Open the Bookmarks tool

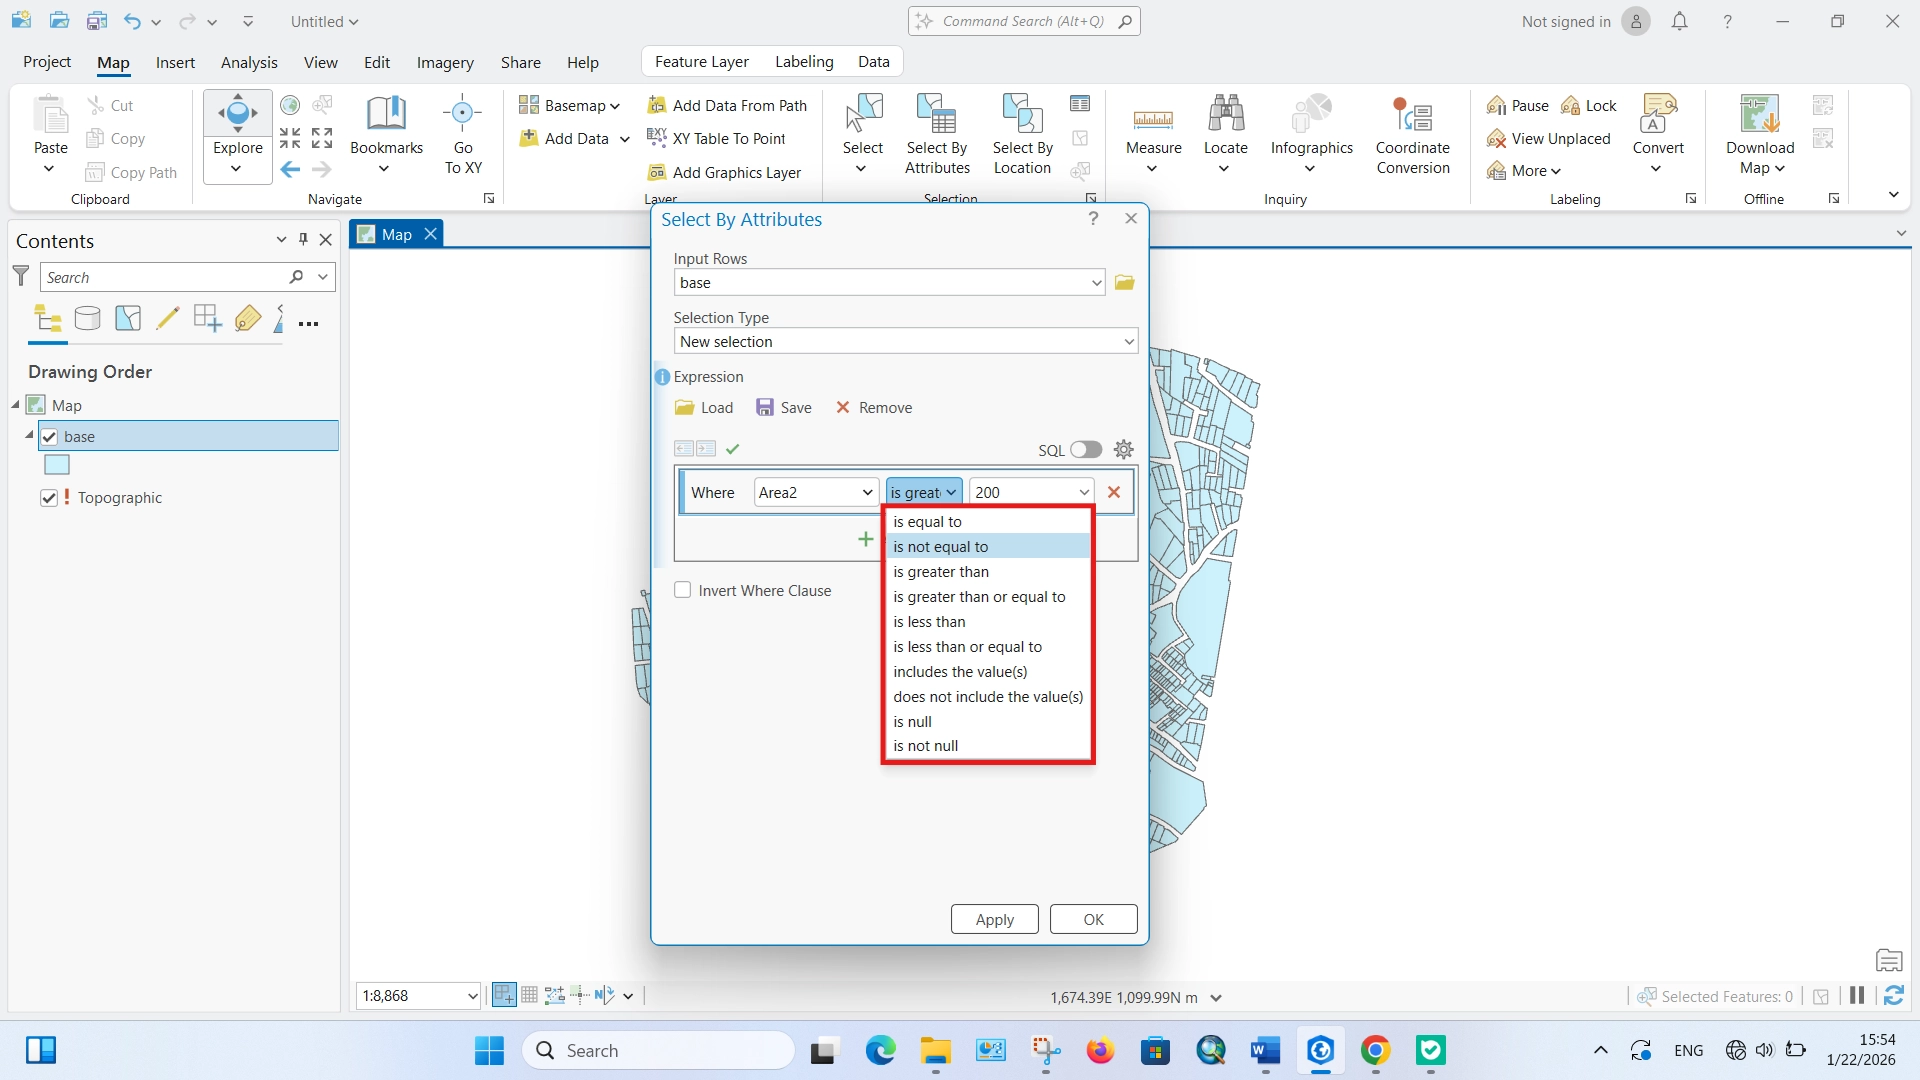pyautogui.click(x=386, y=133)
